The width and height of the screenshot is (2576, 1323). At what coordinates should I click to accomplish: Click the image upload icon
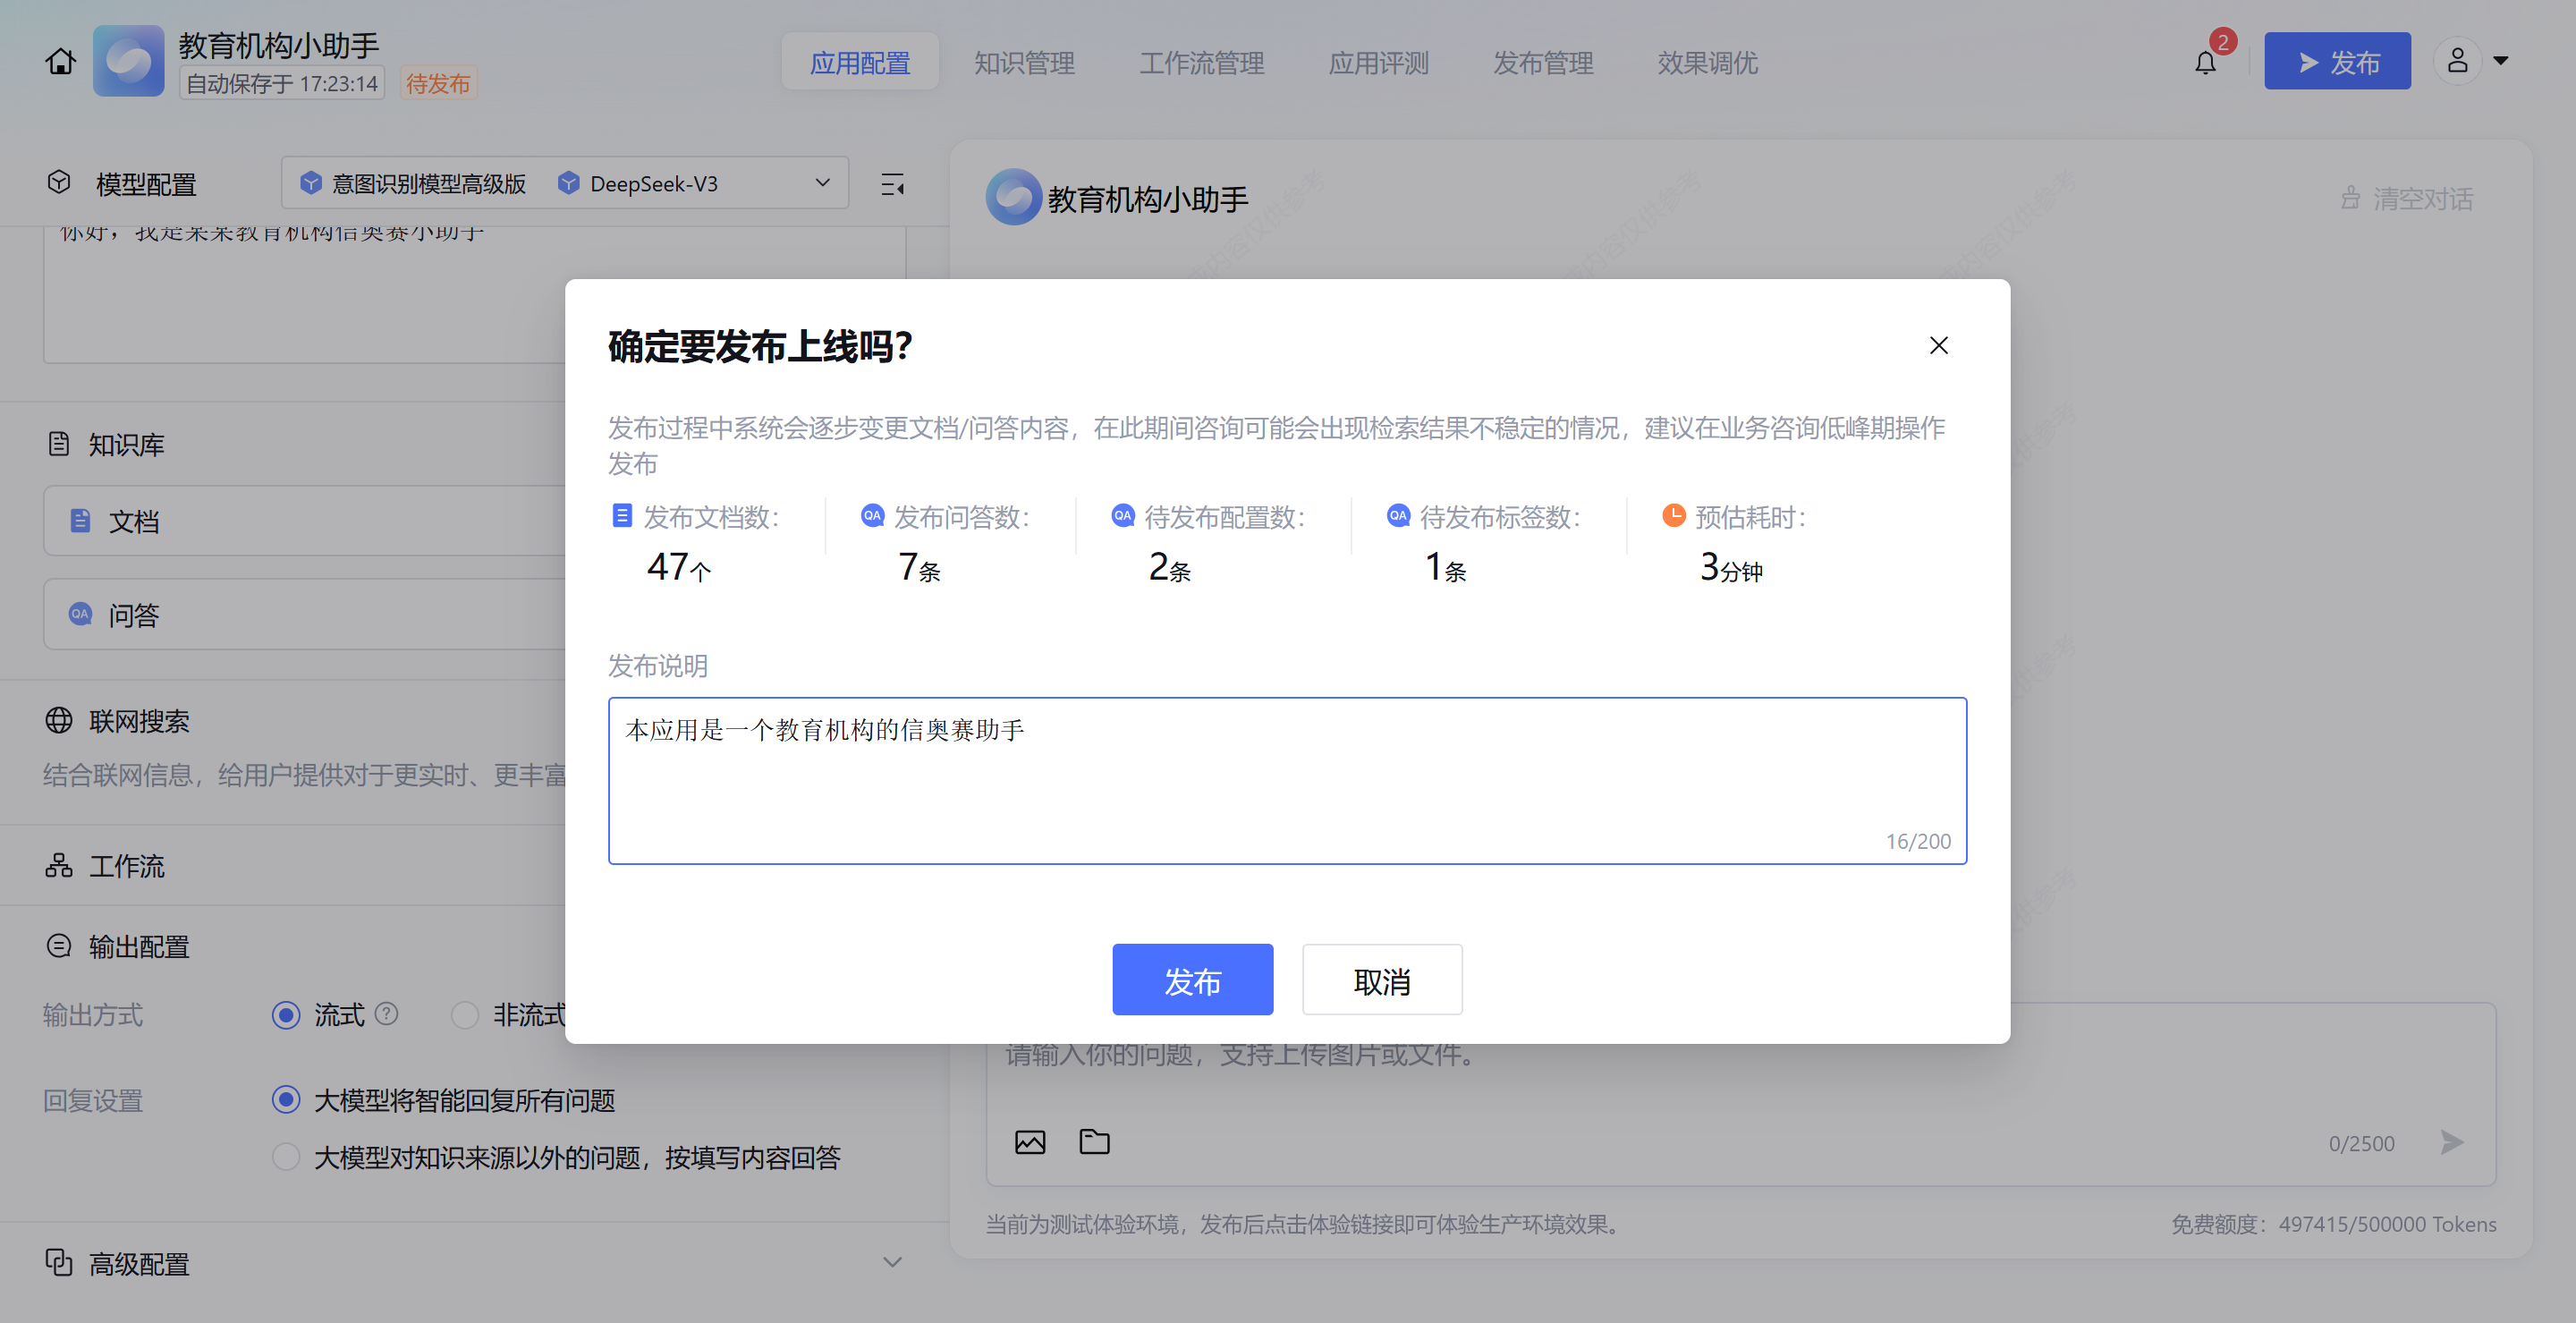pyautogui.click(x=1030, y=1142)
